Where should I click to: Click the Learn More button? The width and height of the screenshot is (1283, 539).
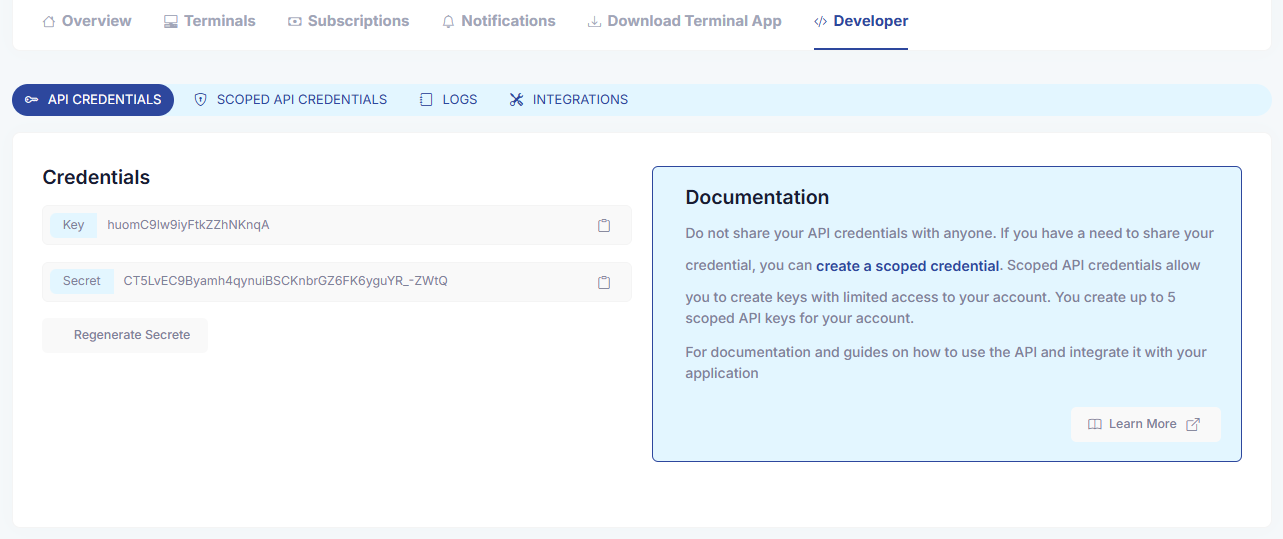point(1145,424)
